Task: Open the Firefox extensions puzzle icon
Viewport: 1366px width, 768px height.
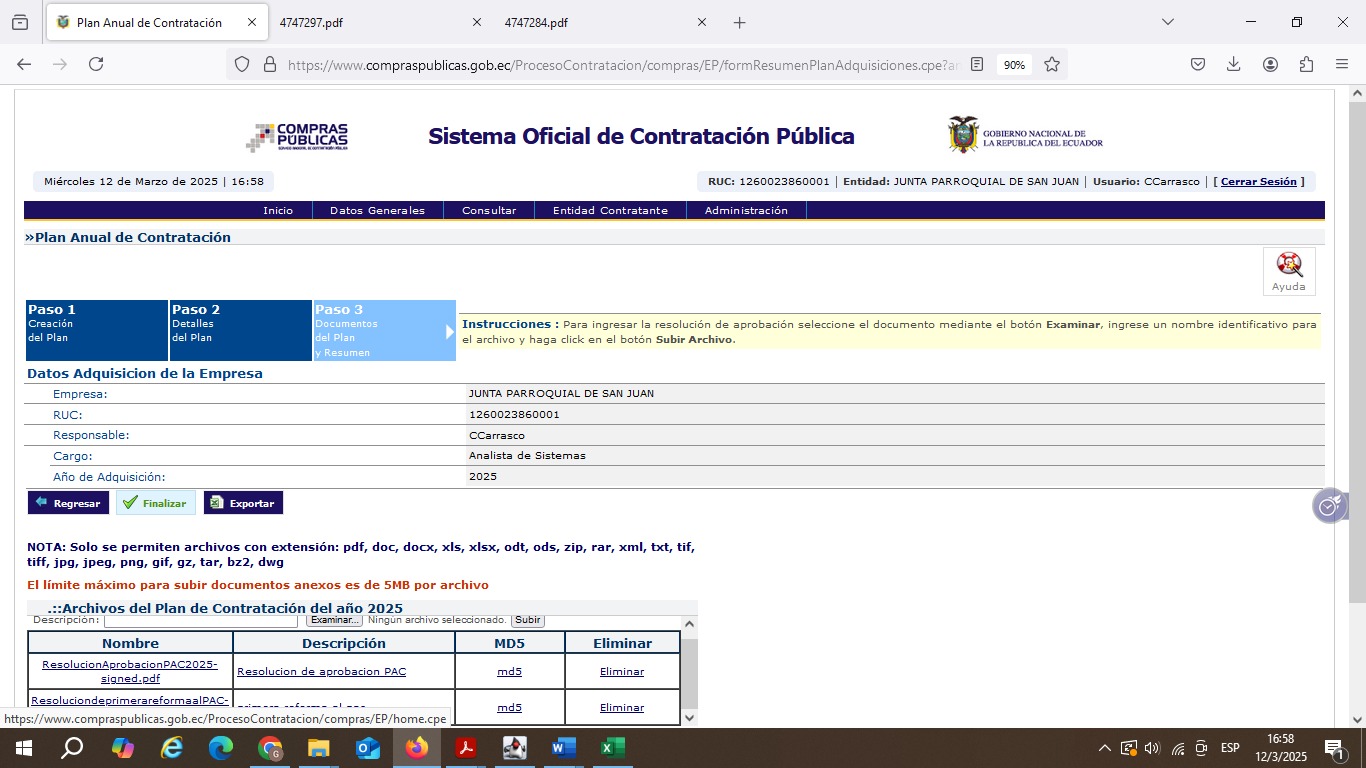Action: tap(1306, 64)
